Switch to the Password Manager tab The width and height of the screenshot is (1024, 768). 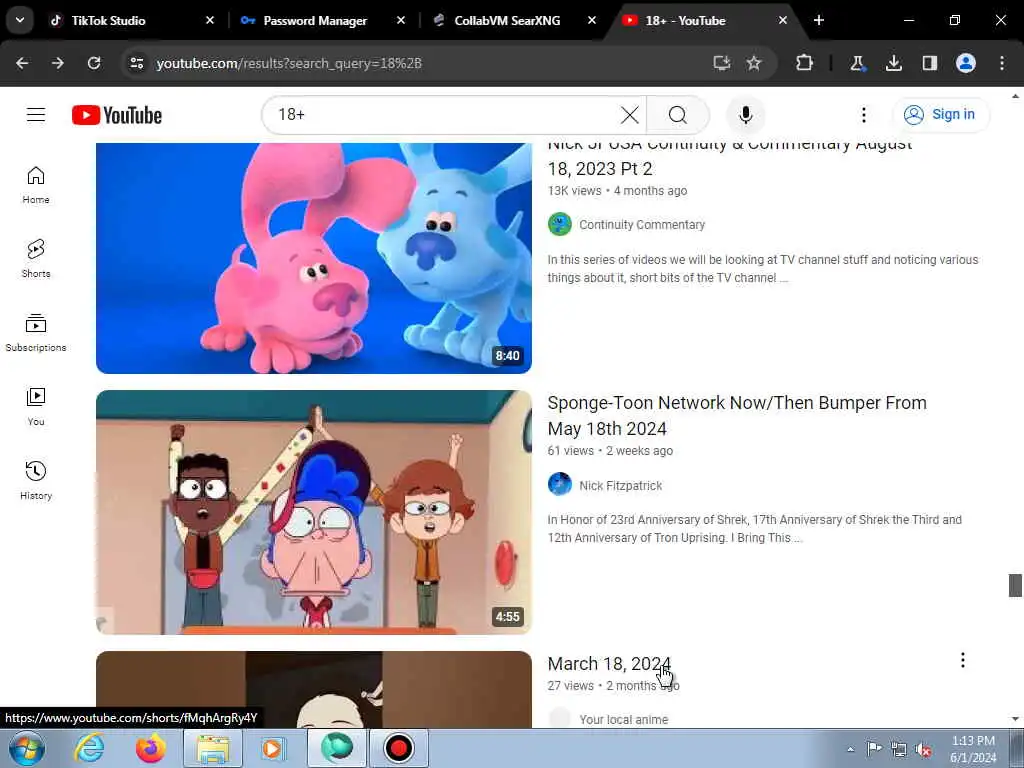[x=315, y=21]
